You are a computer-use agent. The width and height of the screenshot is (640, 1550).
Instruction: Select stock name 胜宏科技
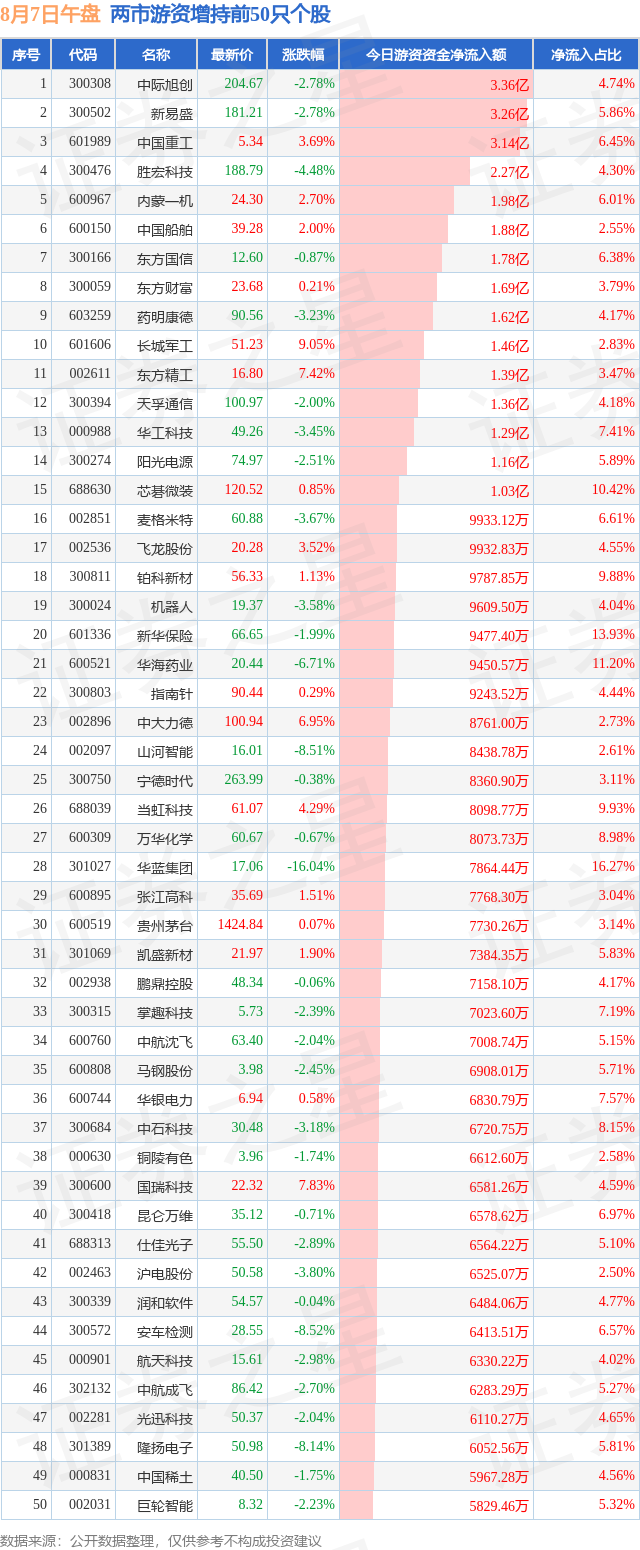pos(165,172)
